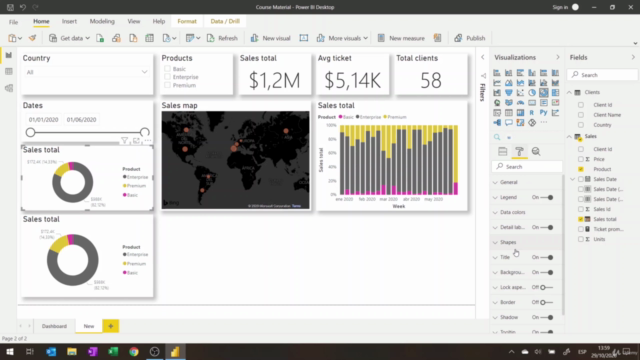Click the Publish button
The width and height of the screenshot is (640, 360).
pyautogui.click(x=470, y=38)
